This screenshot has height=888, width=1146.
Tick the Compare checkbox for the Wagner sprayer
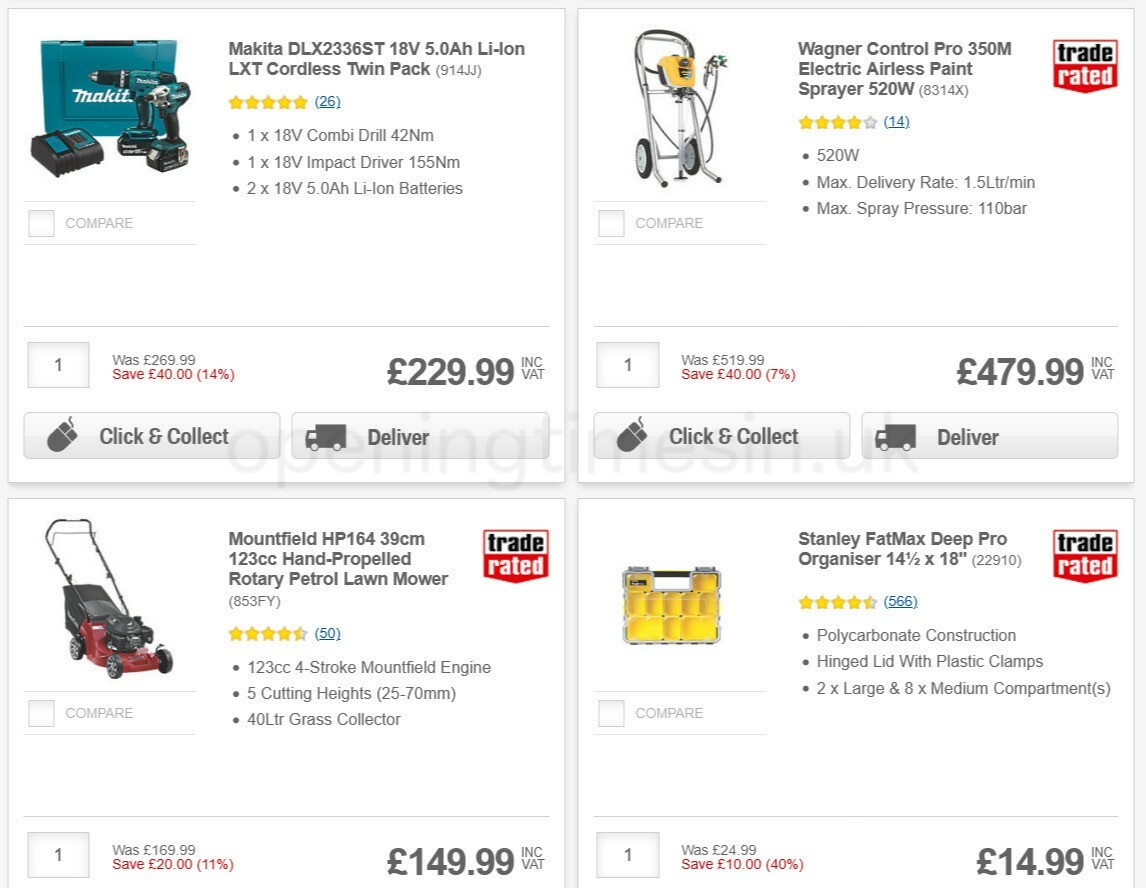(x=610, y=223)
